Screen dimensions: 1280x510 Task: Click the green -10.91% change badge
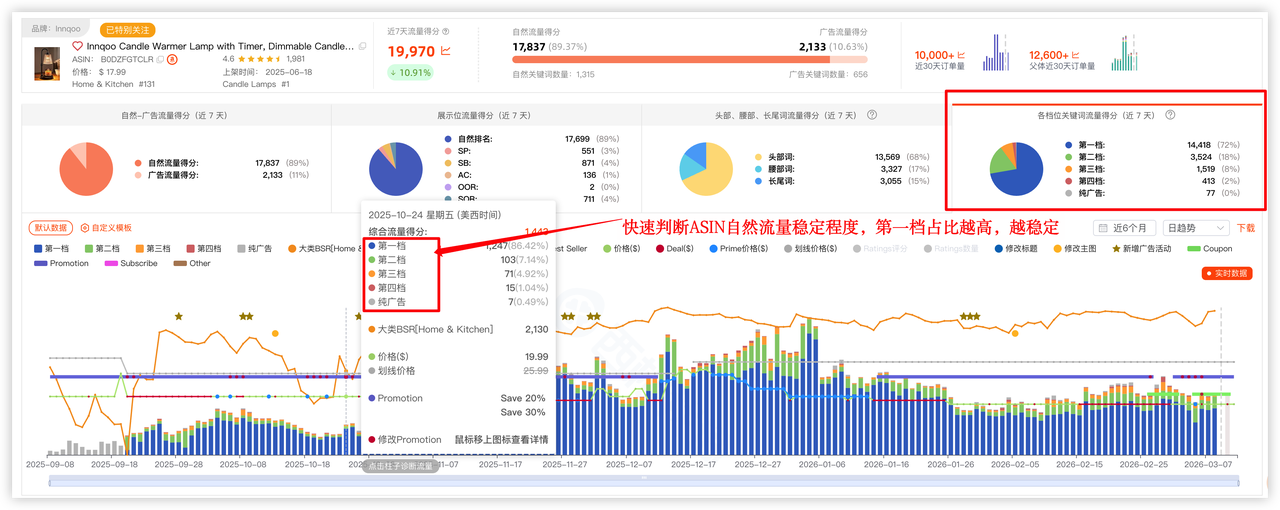(411, 72)
